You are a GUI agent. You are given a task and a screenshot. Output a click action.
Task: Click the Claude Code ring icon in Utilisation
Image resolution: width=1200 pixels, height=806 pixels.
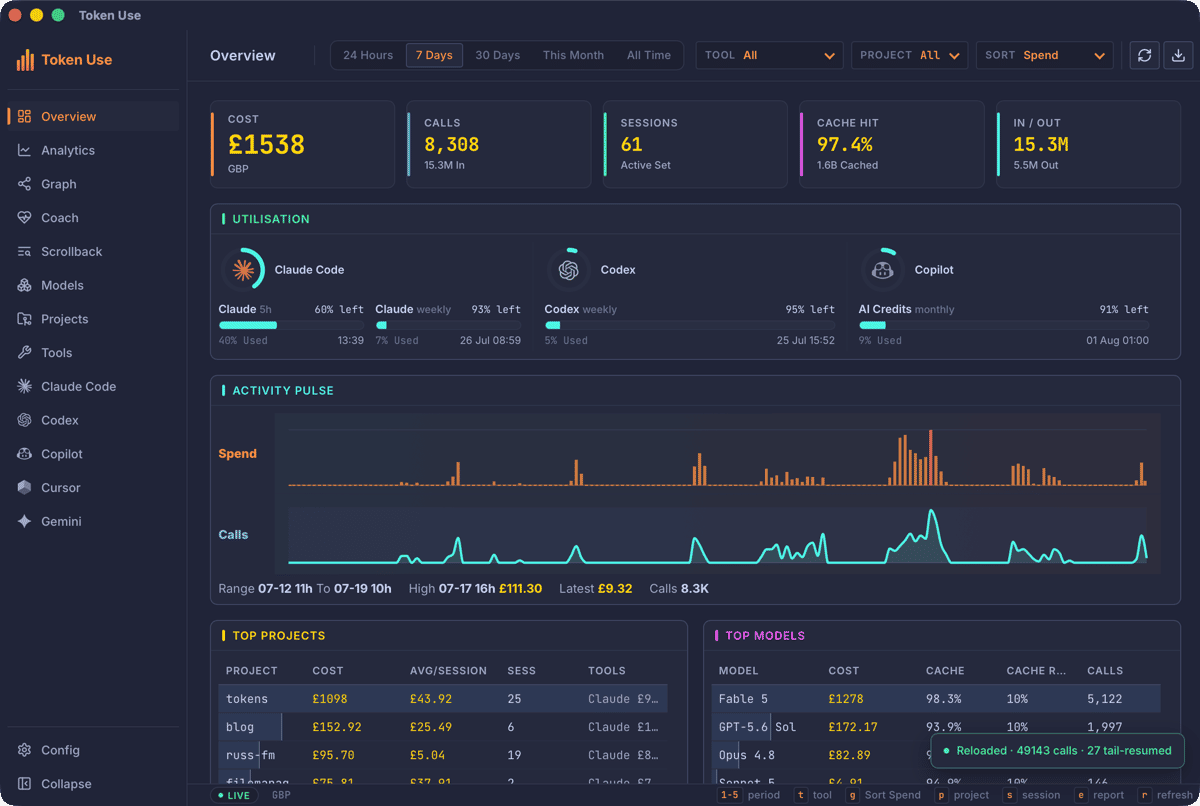(x=243, y=269)
